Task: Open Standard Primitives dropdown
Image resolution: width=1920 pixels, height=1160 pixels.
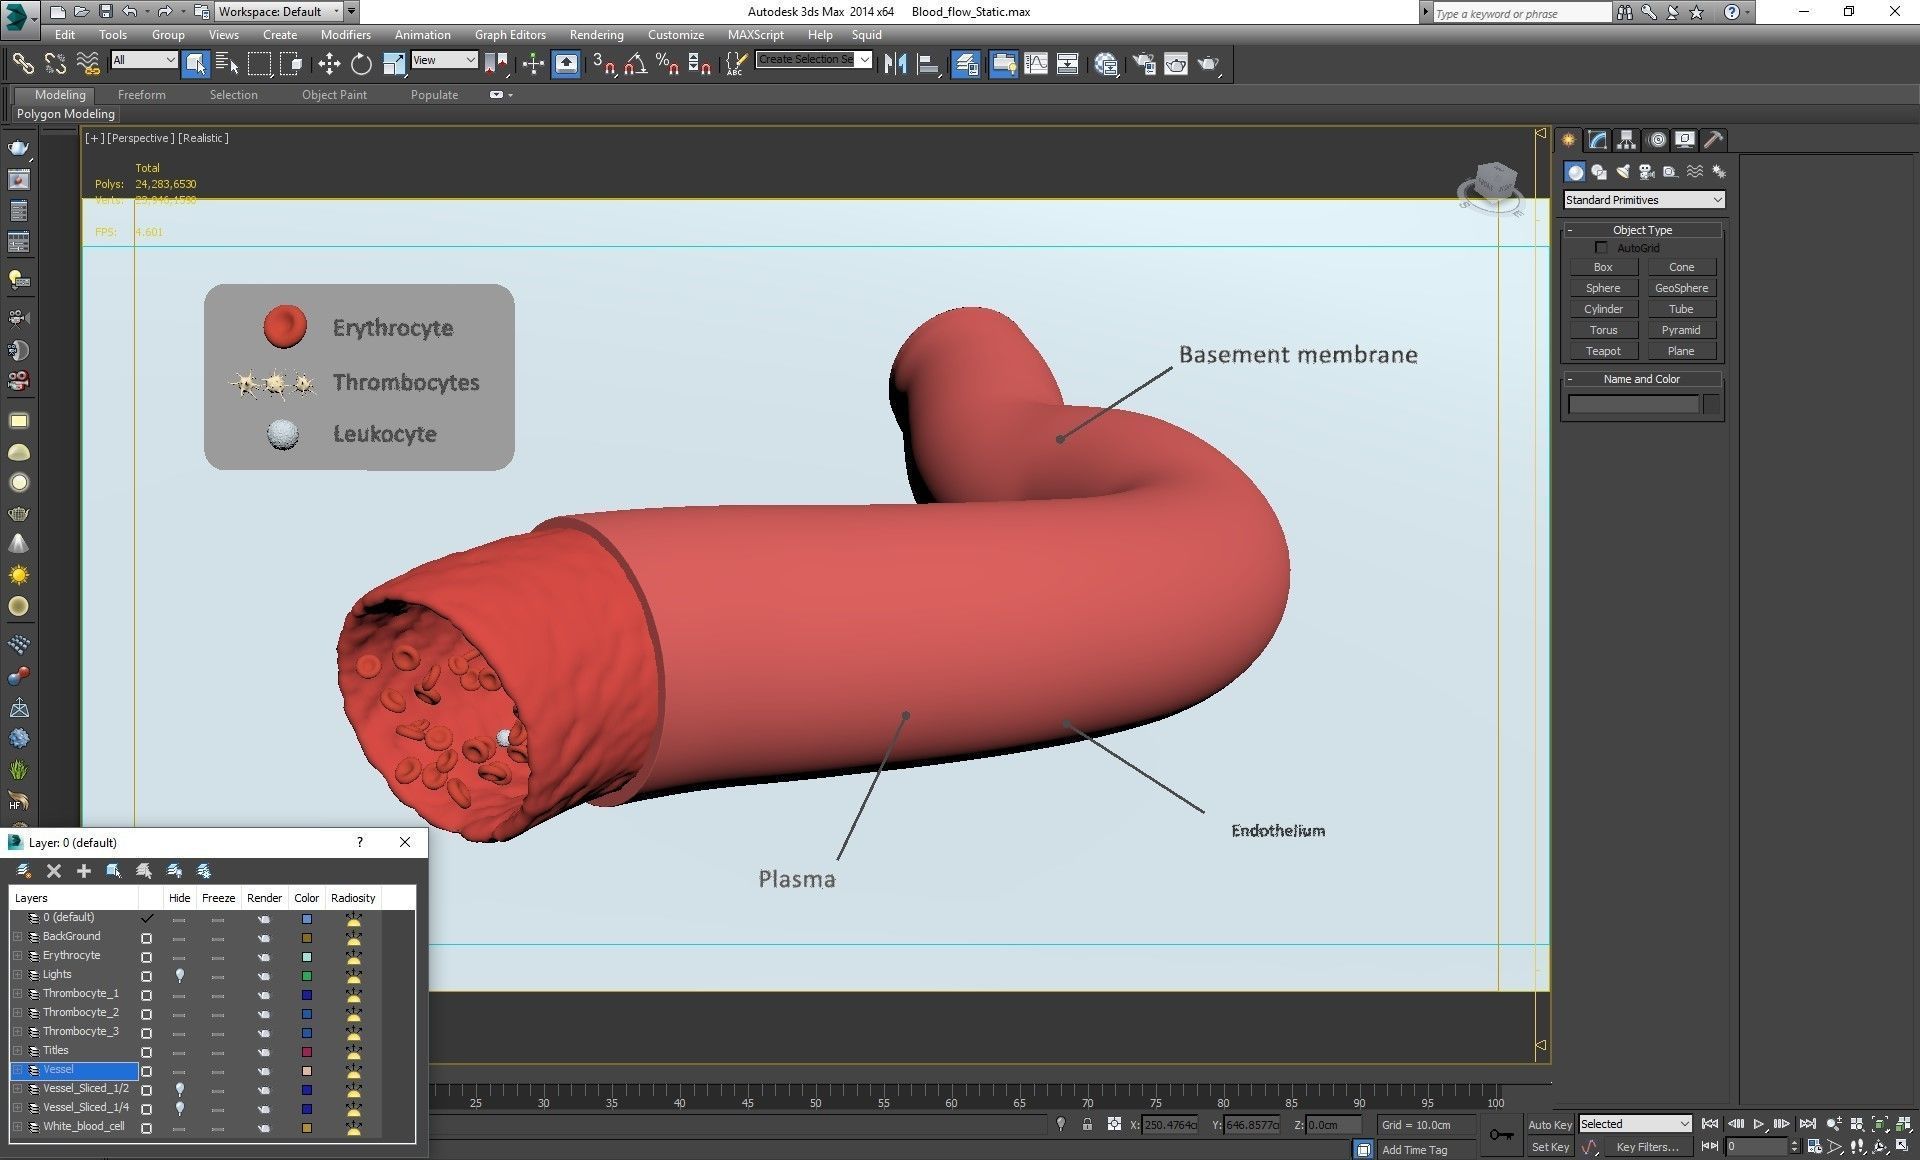Action: tap(1644, 200)
